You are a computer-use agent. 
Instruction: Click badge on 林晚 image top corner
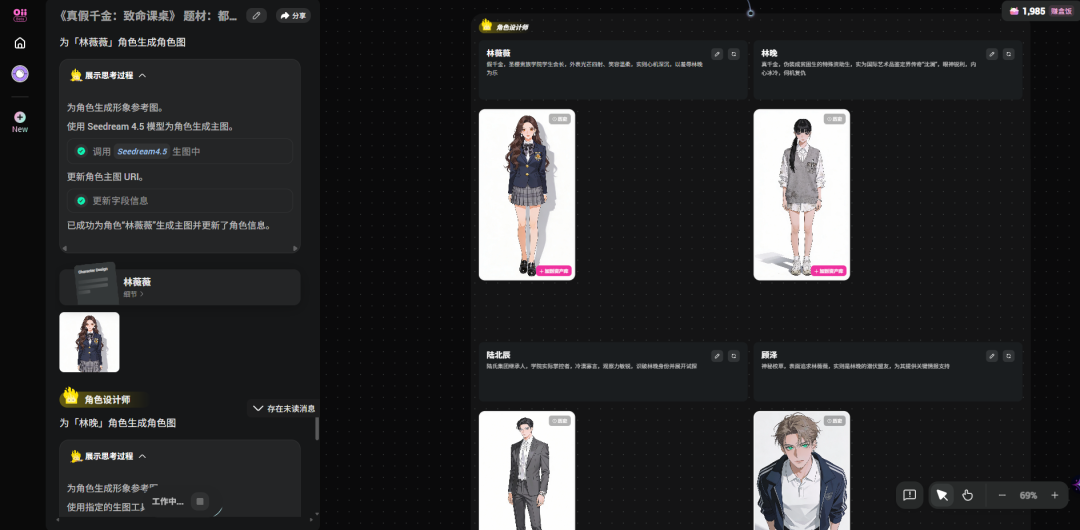(835, 119)
